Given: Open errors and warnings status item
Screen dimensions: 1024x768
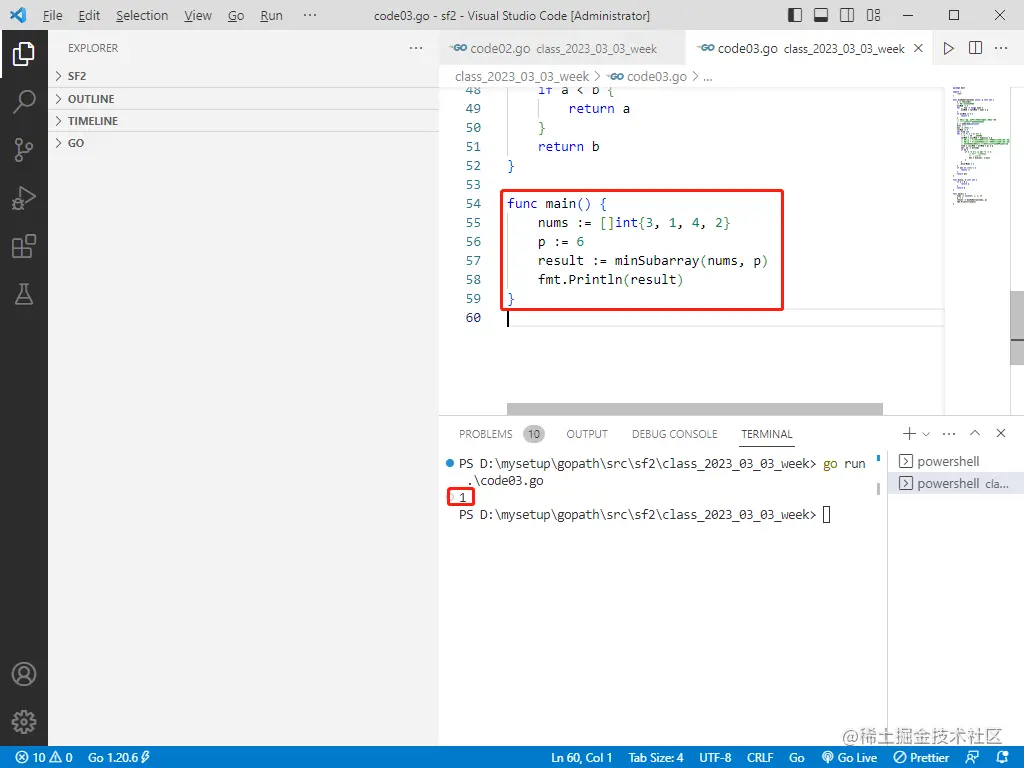Looking at the screenshot, I should click(44, 757).
